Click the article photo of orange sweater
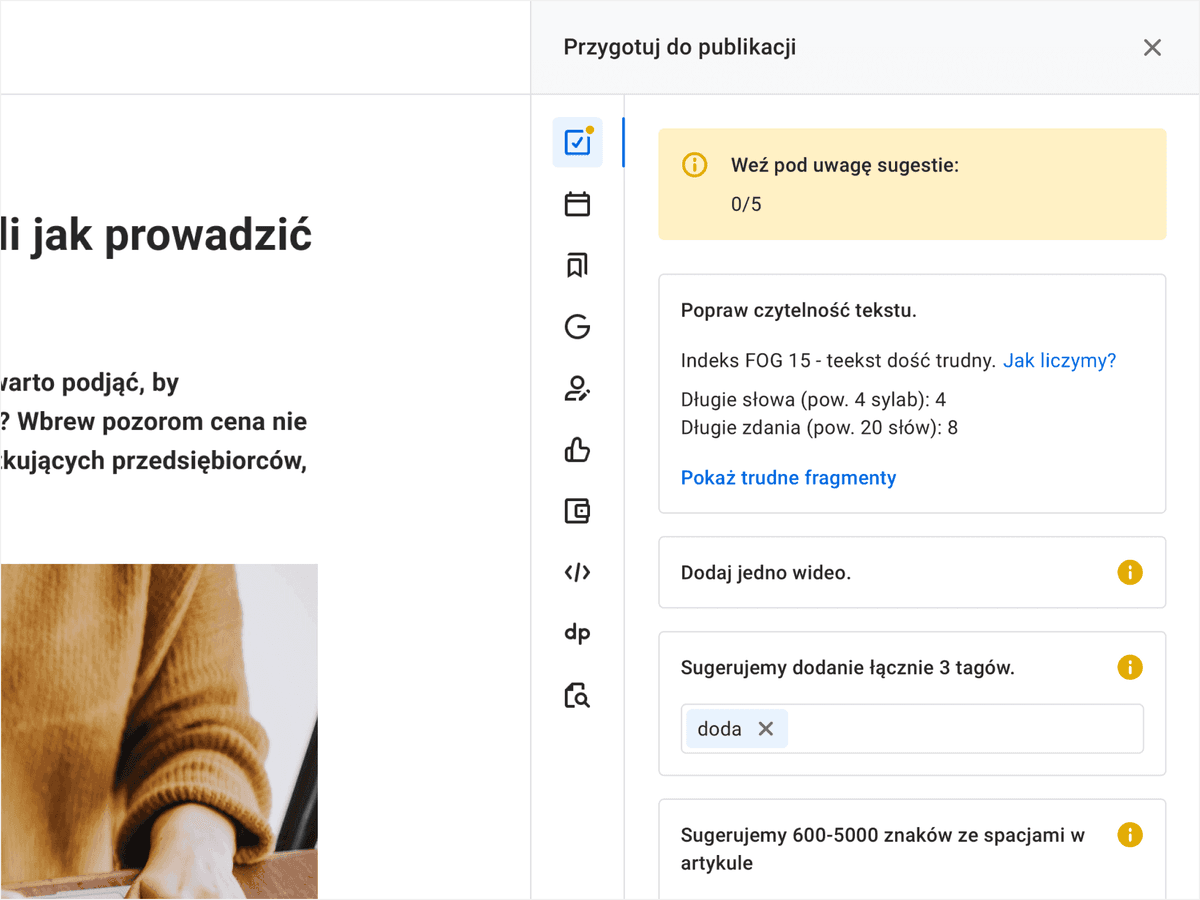1200x900 pixels. [159, 731]
